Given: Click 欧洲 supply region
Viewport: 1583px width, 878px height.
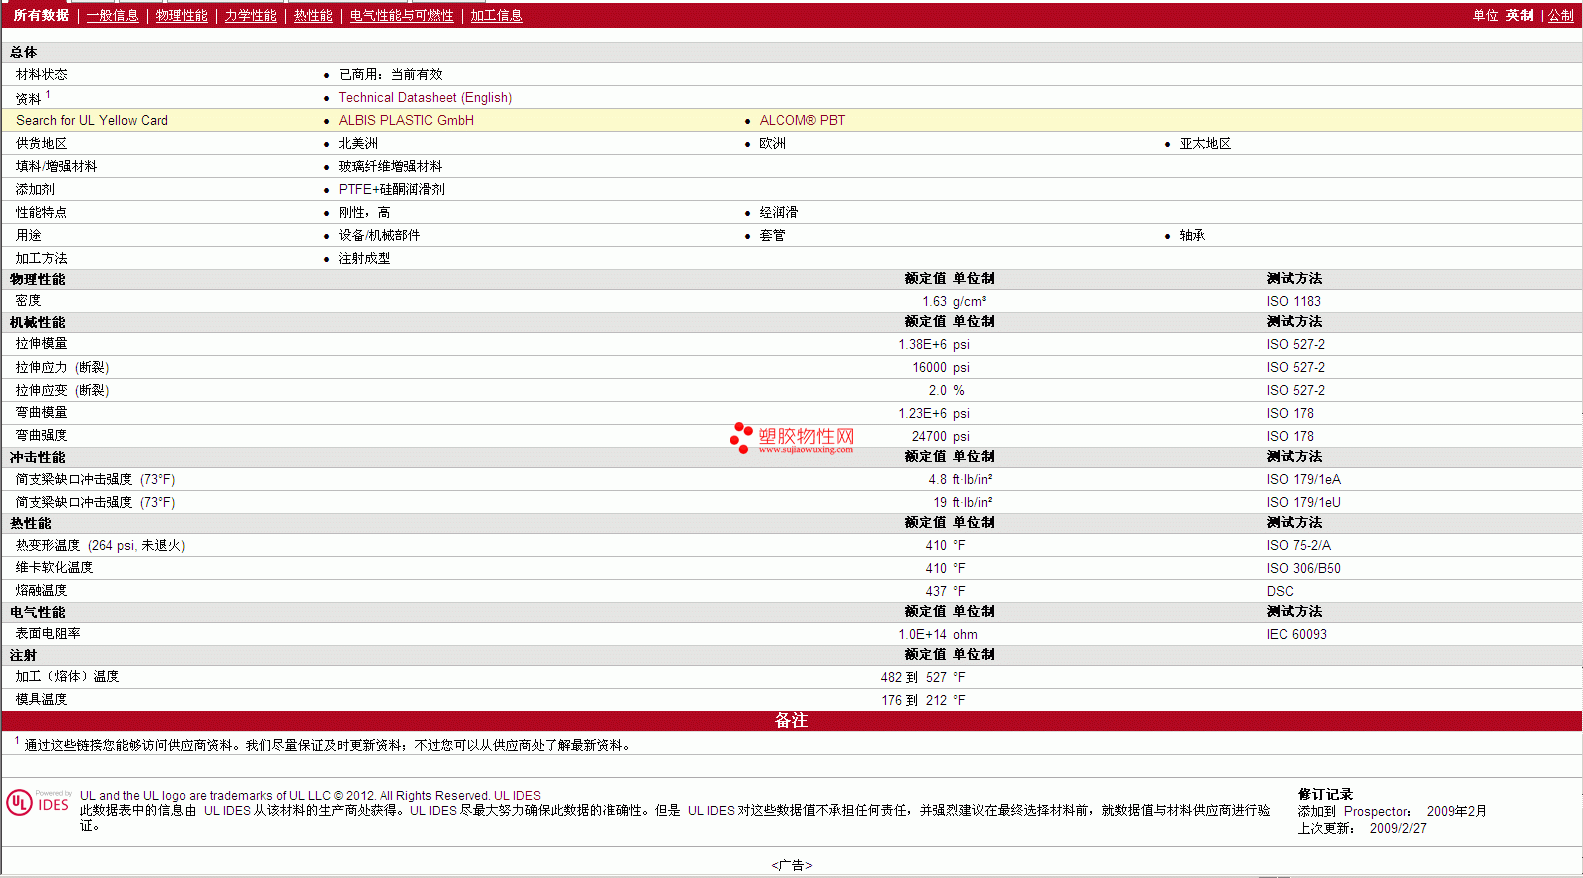Looking at the screenshot, I should [x=772, y=144].
